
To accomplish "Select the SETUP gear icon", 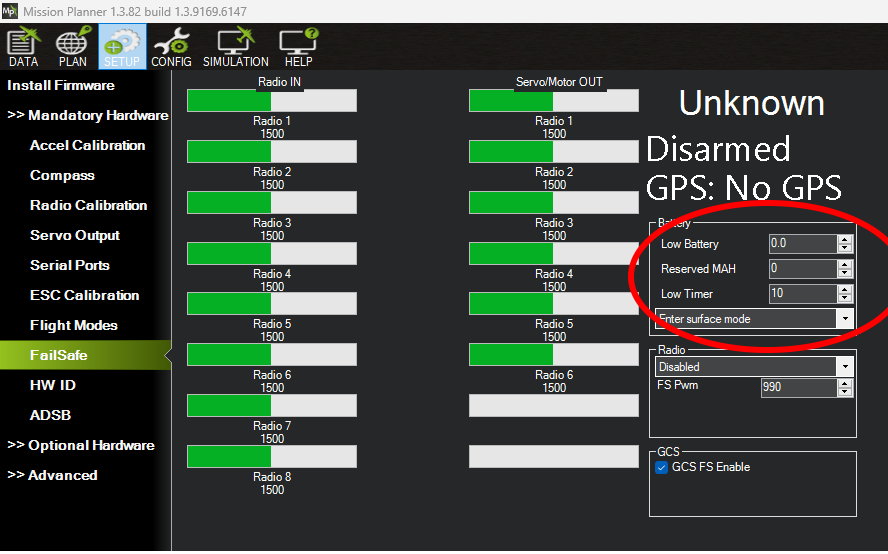I will (x=122, y=46).
